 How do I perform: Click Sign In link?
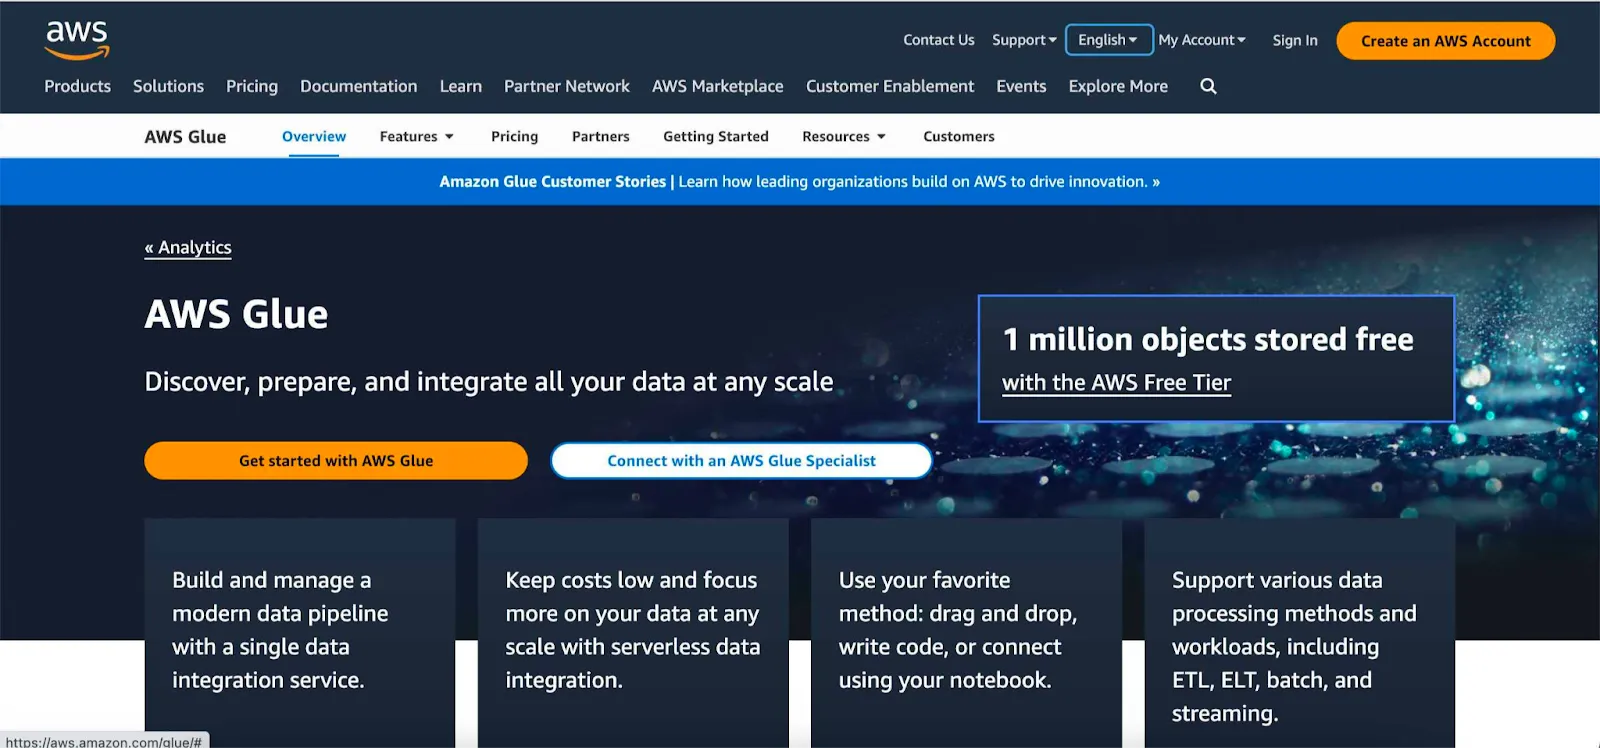click(x=1295, y=40)
